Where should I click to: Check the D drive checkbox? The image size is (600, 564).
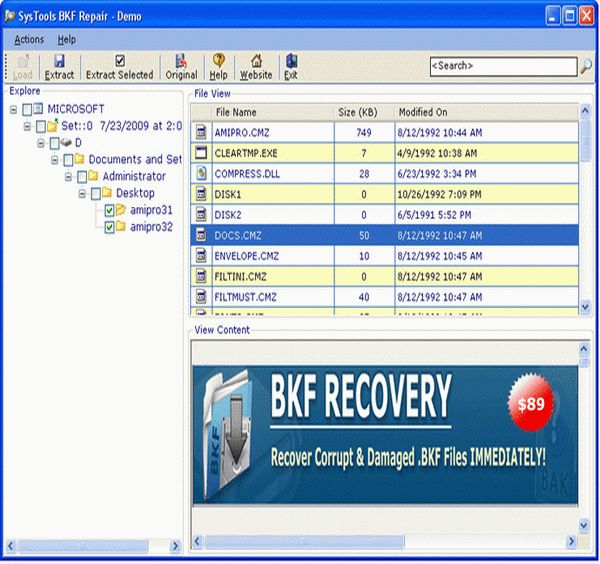(x=55, y=143)
